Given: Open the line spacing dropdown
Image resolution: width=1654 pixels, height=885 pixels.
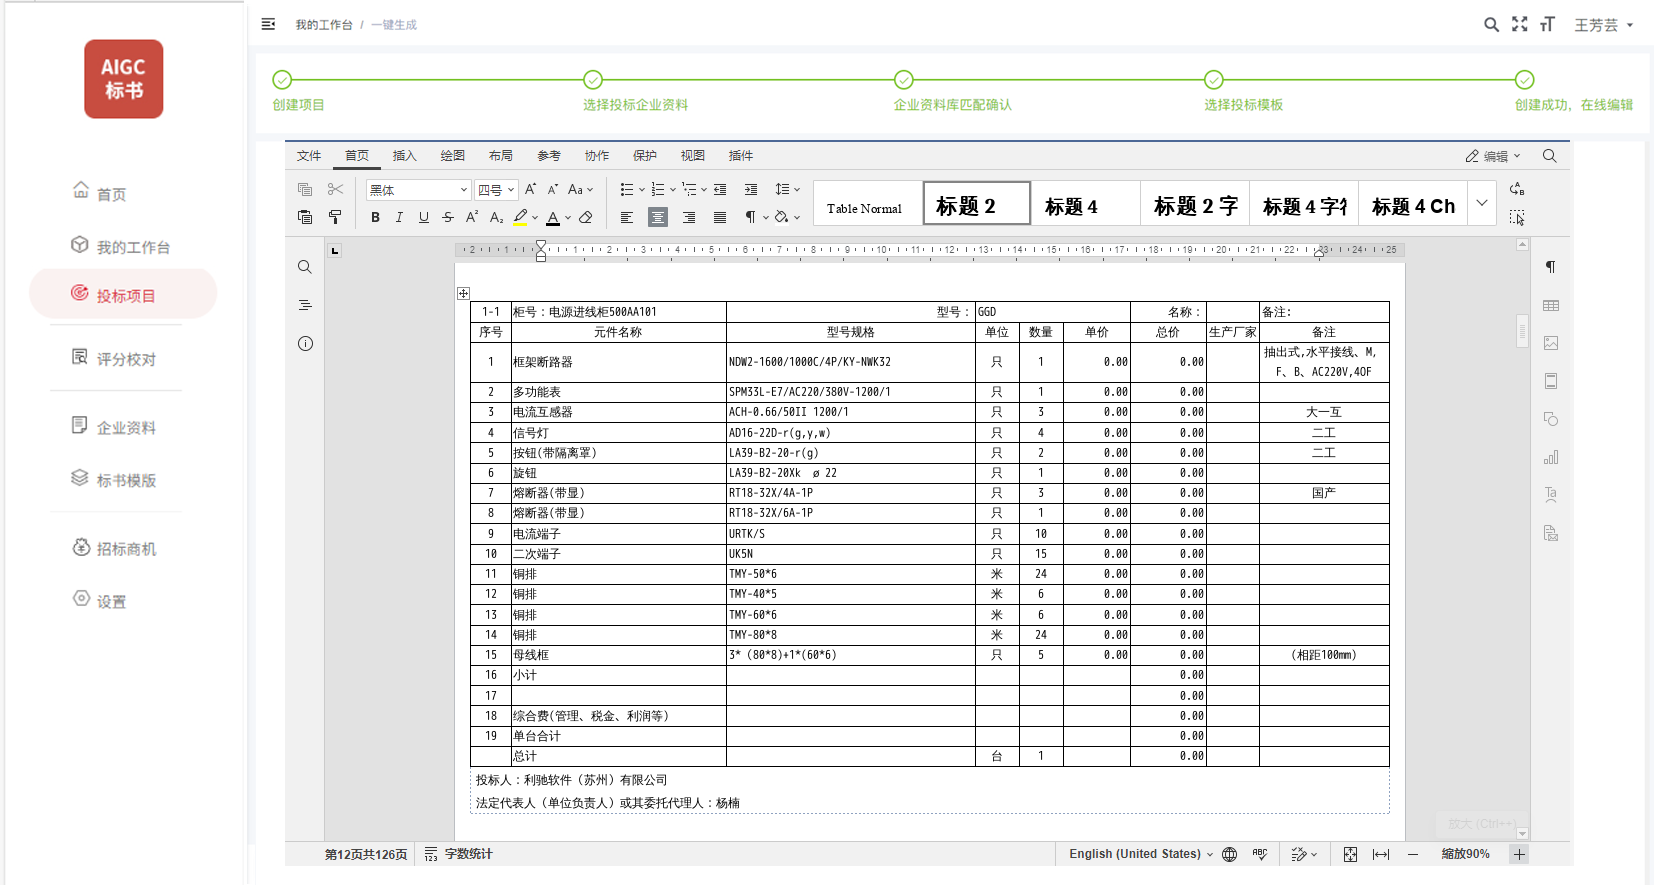Looking at the screenshot, I should pos(788,189).
